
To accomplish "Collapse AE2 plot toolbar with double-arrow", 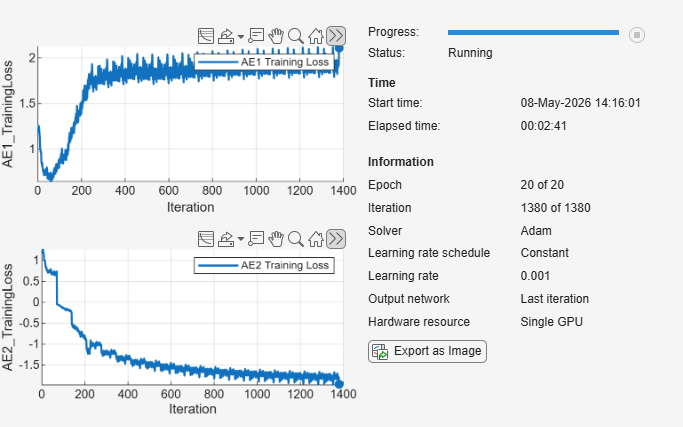I will pos(336,239).
